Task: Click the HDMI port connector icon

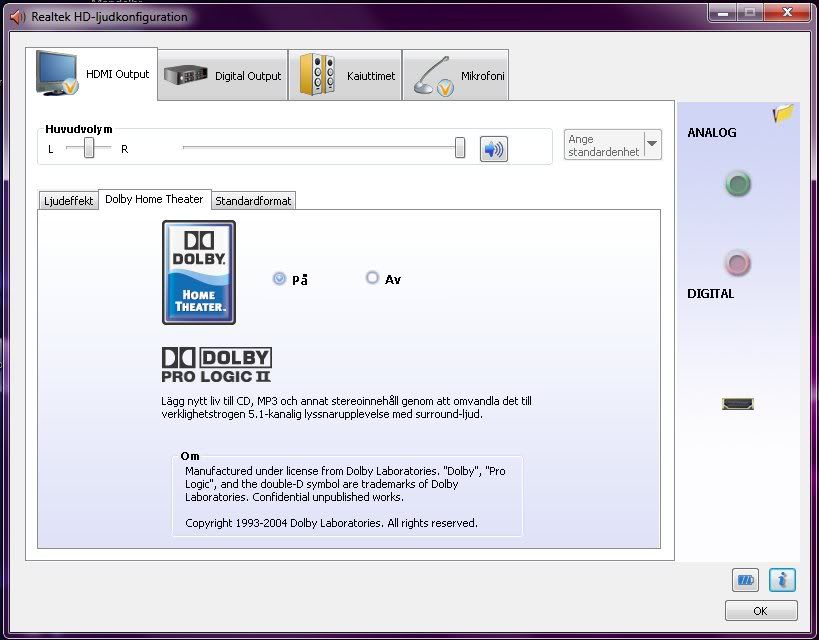Action: 737,404
